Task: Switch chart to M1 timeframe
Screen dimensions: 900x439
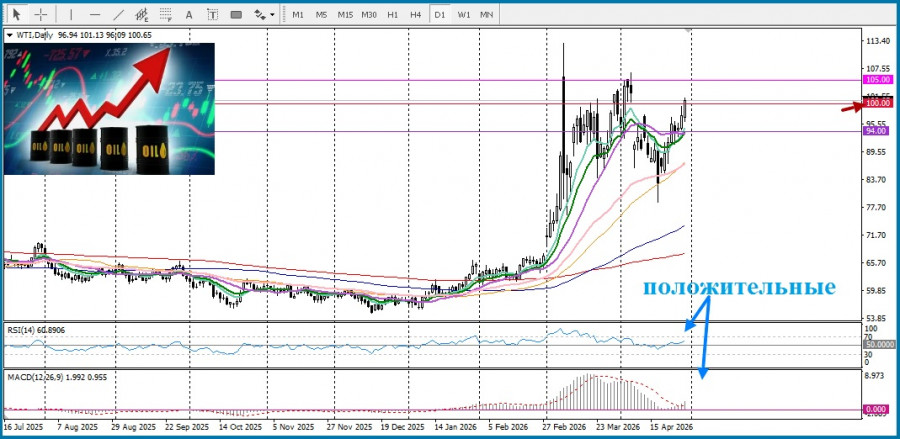Action: (x=298, y=15)
